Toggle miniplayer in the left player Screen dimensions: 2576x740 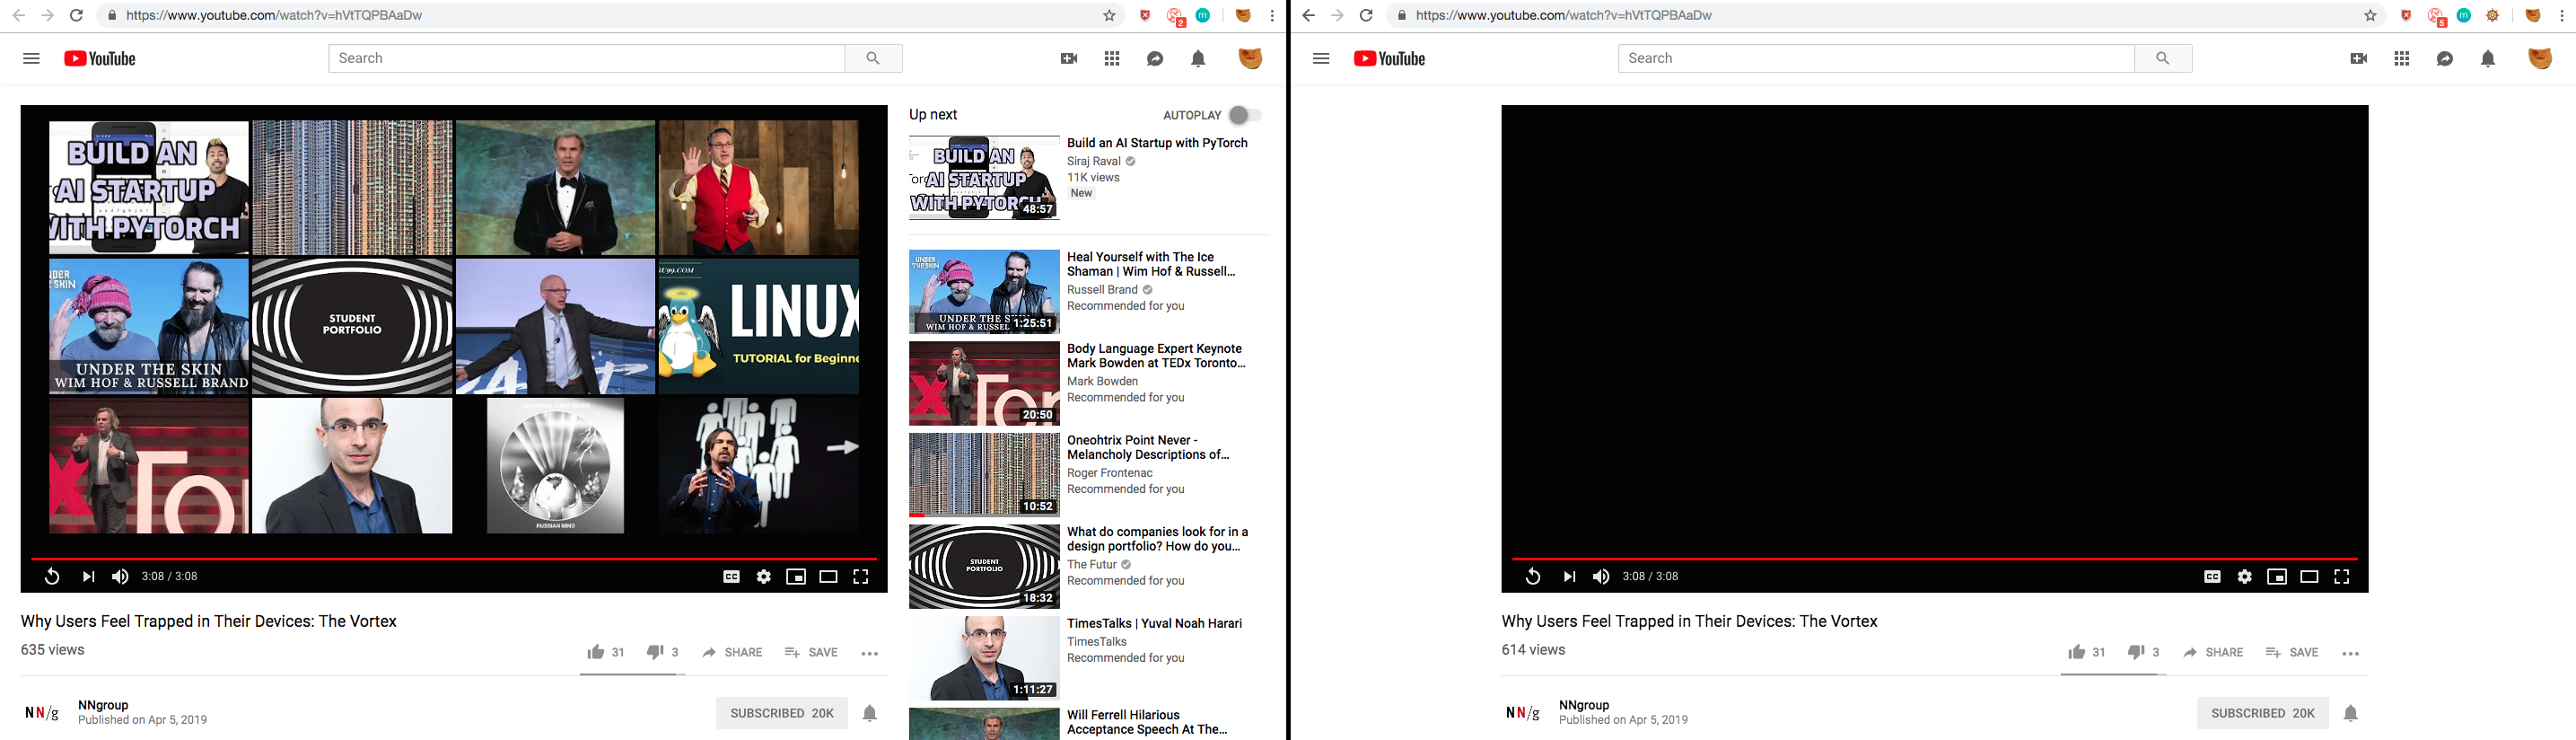coord(796,576)
